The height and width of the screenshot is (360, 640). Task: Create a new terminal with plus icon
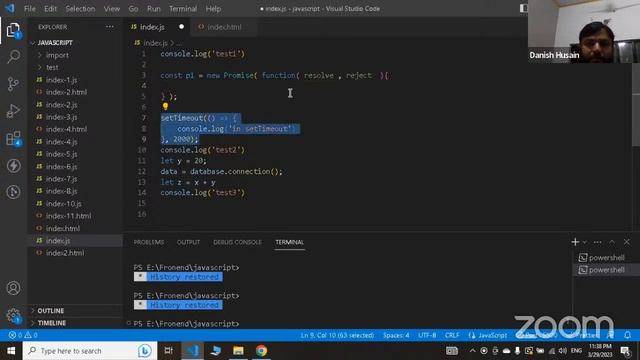[x=575, y=242]
